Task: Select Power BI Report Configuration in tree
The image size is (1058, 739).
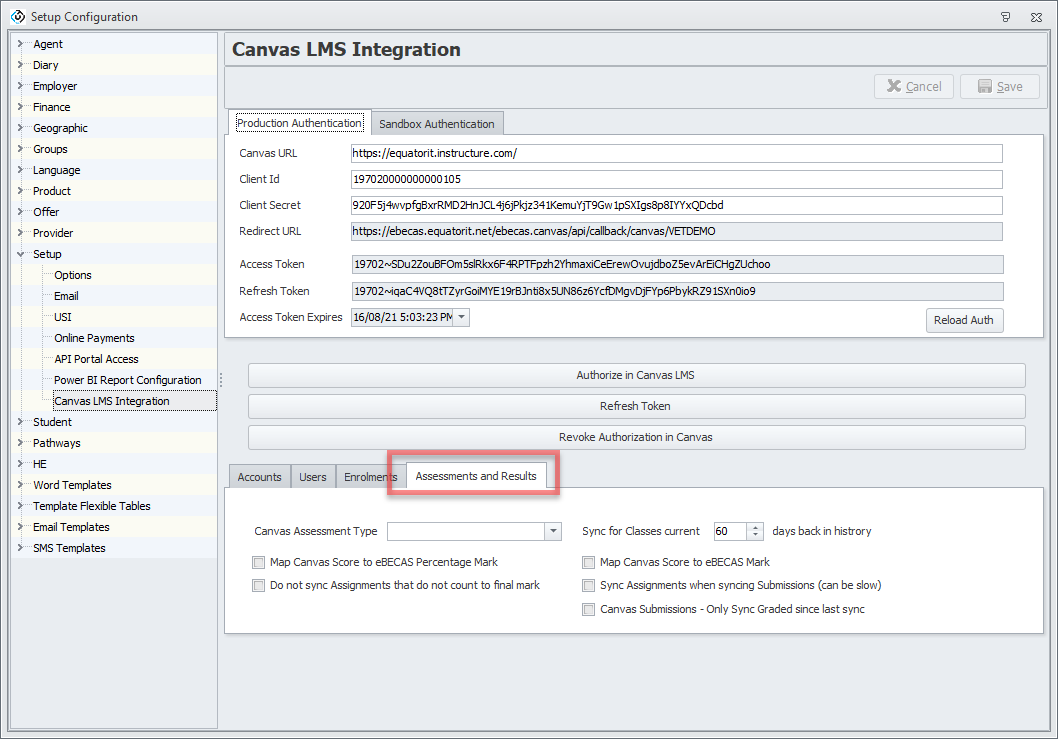Action: [x=127, y=380]
